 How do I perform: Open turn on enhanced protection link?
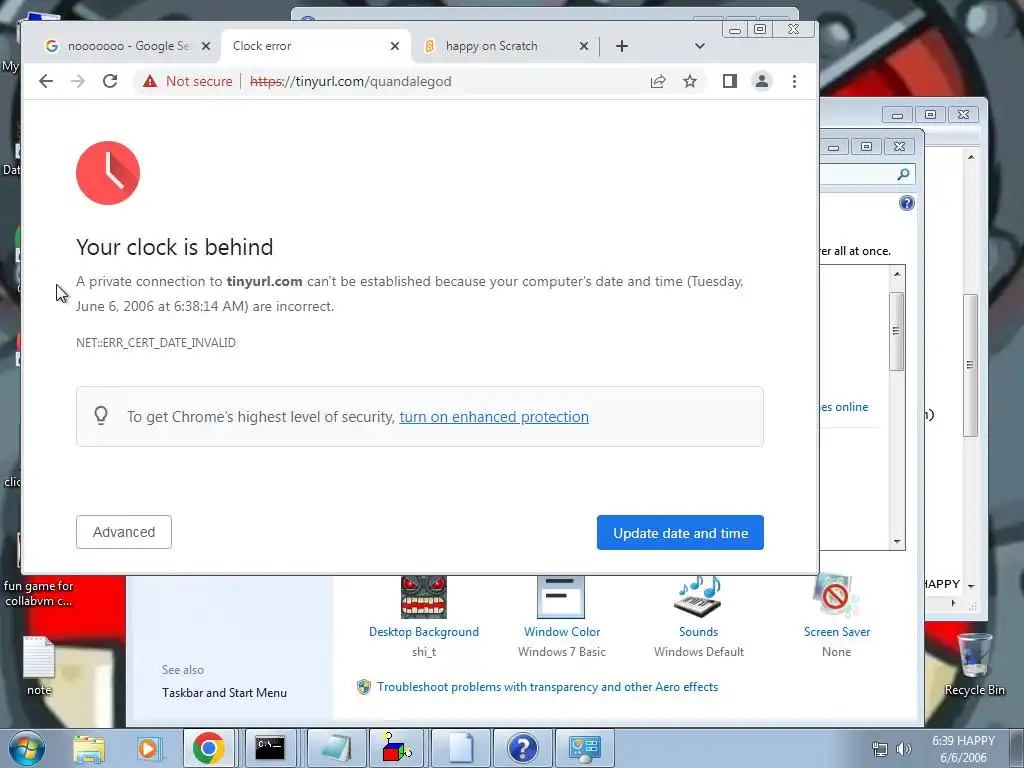point(494,417)
